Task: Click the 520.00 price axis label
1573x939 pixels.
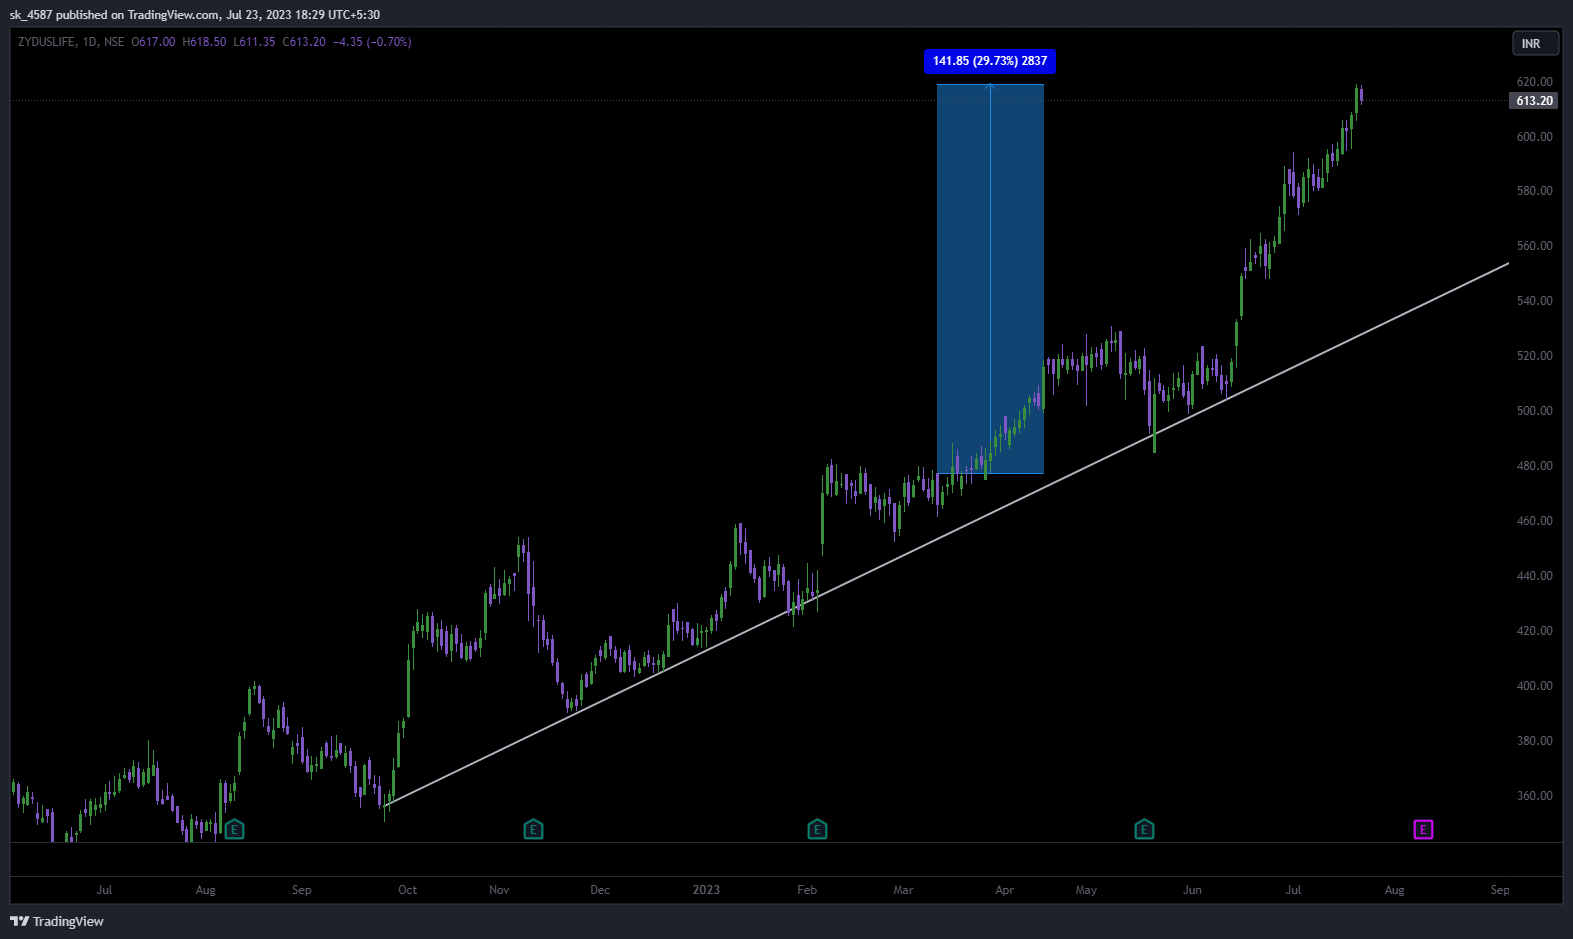Action: [1534, 356]
